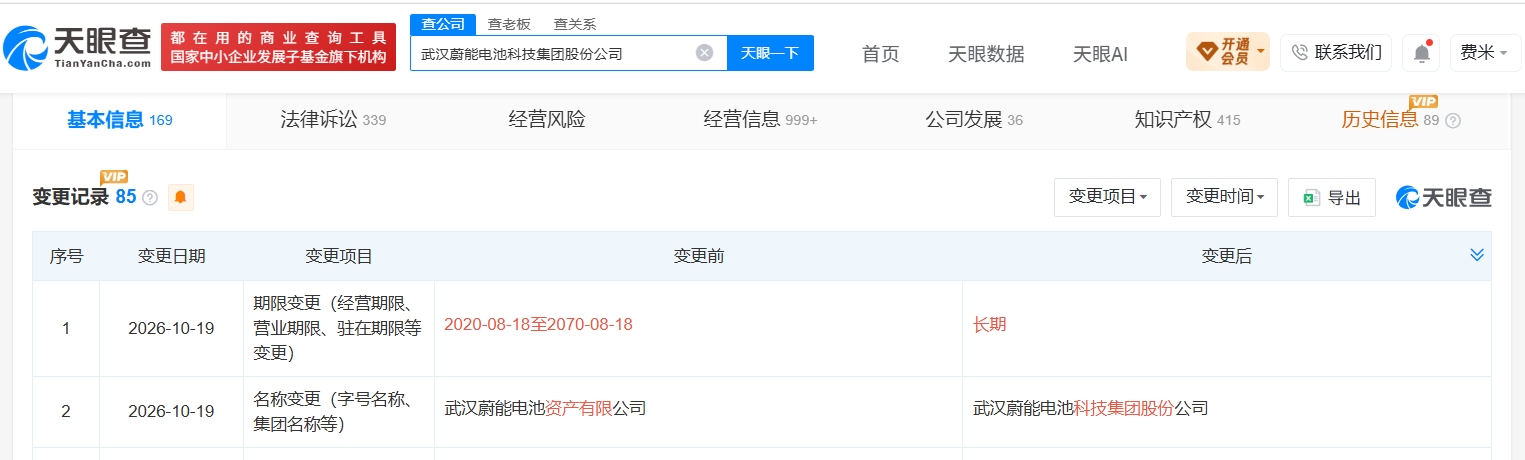
Task: Open the 法律诉讼 tab
Action: (333, 120)
